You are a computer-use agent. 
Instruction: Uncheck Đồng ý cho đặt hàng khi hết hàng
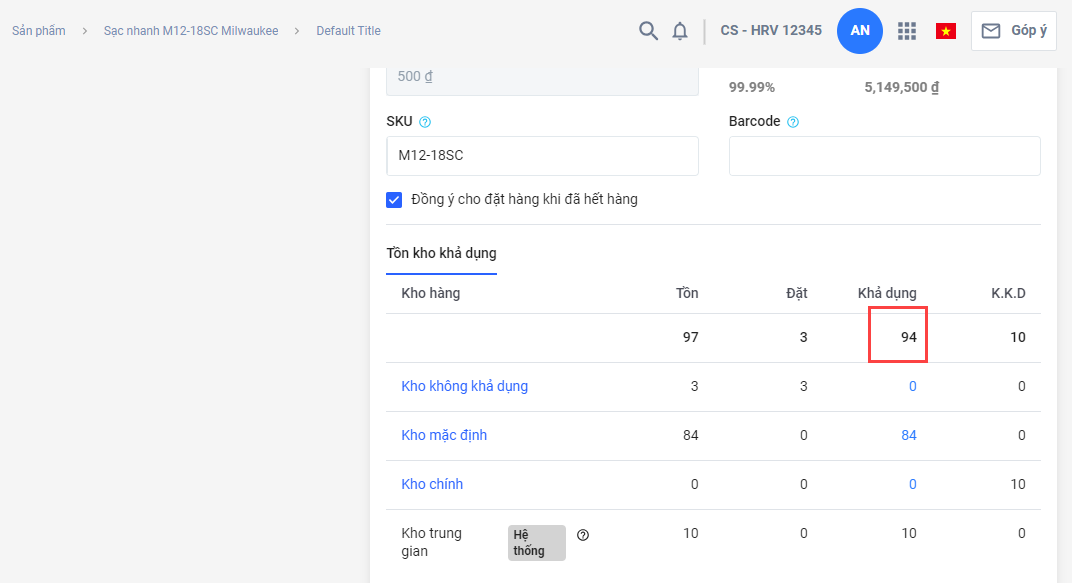pyautogui.click(x=394, y=199)
